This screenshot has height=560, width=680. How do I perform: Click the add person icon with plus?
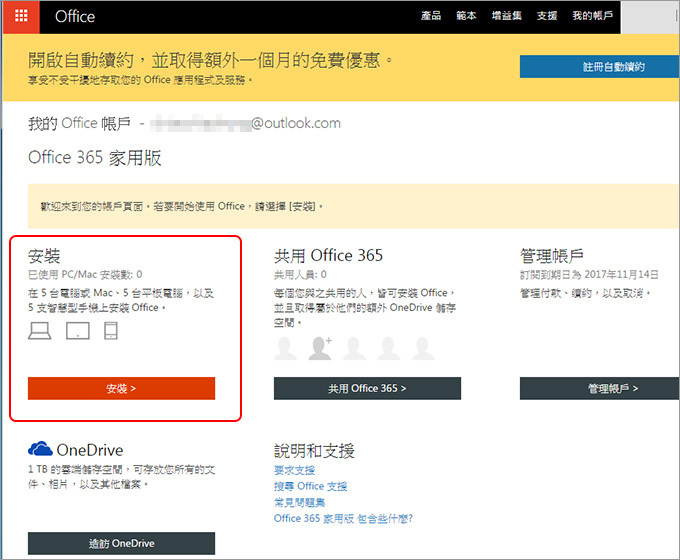click(x=320, y=348)
